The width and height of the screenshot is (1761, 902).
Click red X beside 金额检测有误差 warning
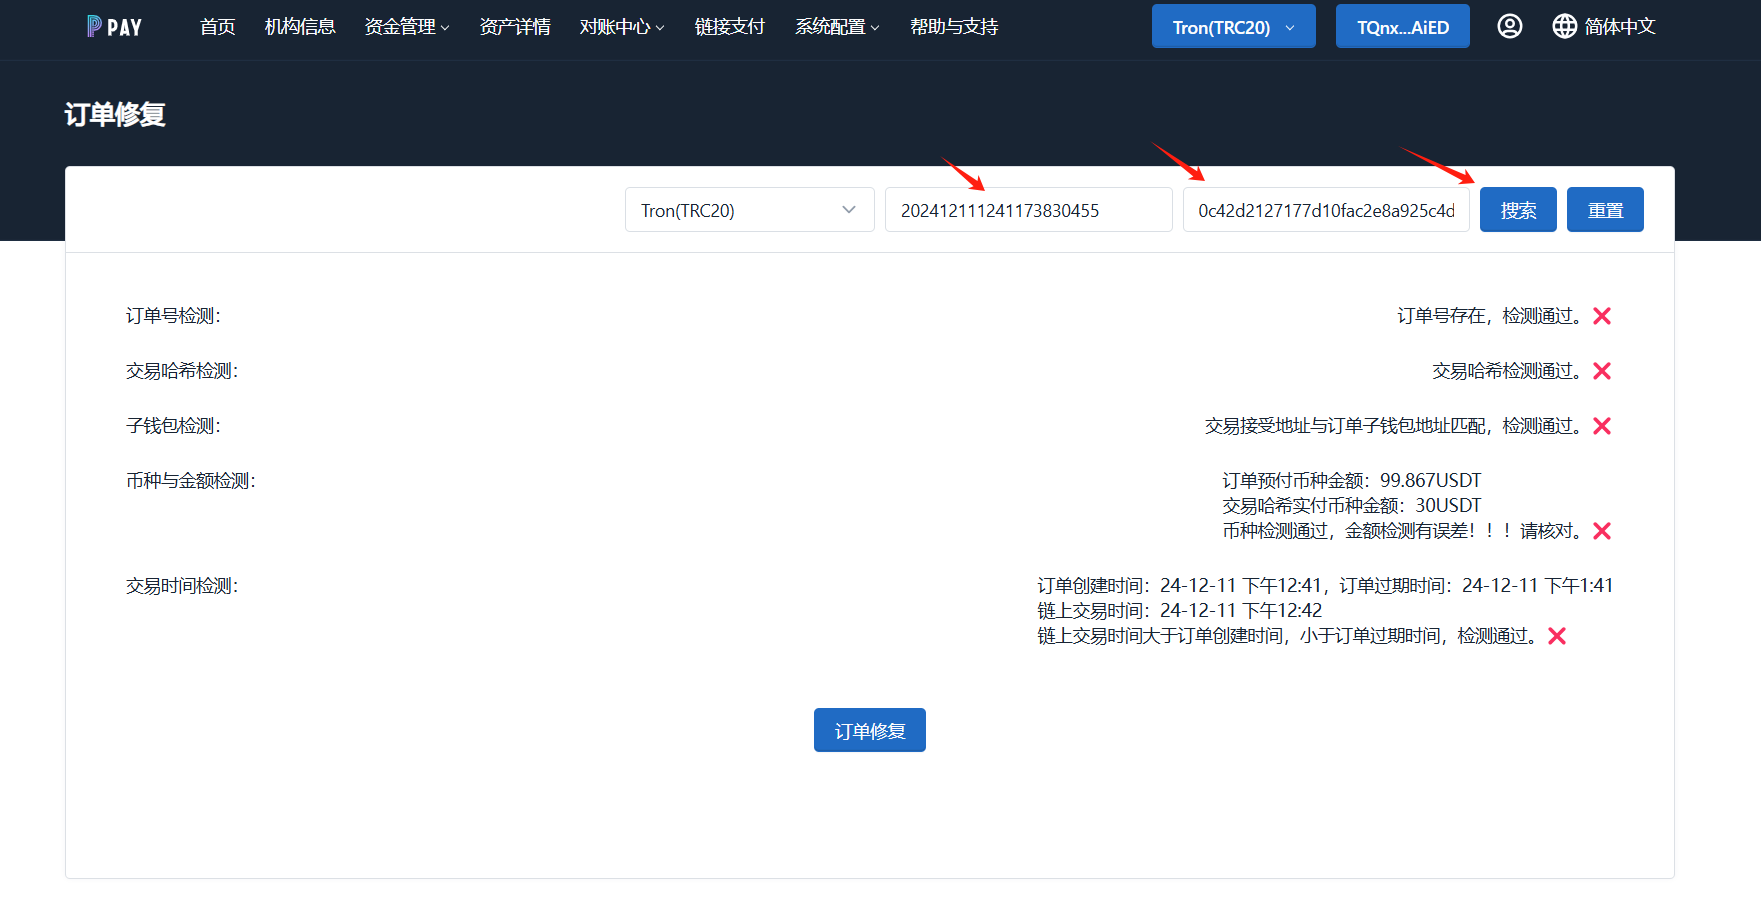[x=1602, y=531]
